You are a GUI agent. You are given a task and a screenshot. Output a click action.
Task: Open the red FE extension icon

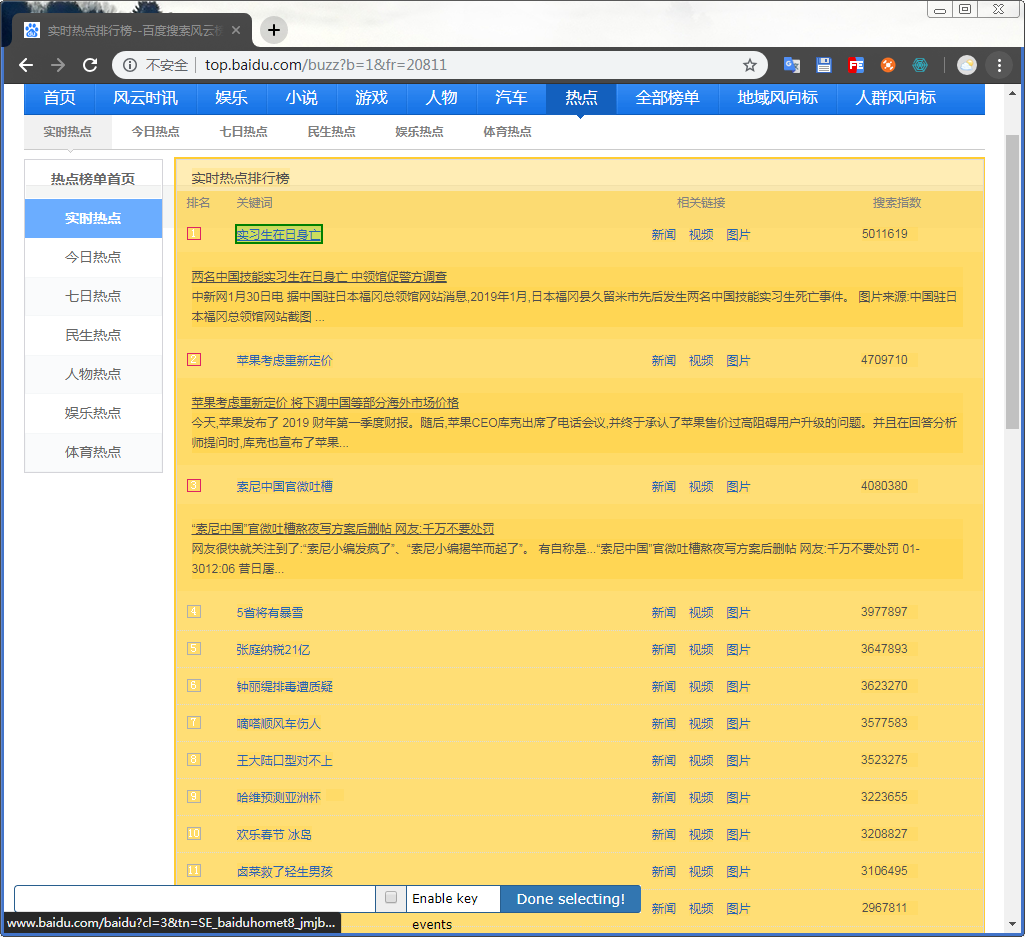pyautogui.click(x=856, y=65)
